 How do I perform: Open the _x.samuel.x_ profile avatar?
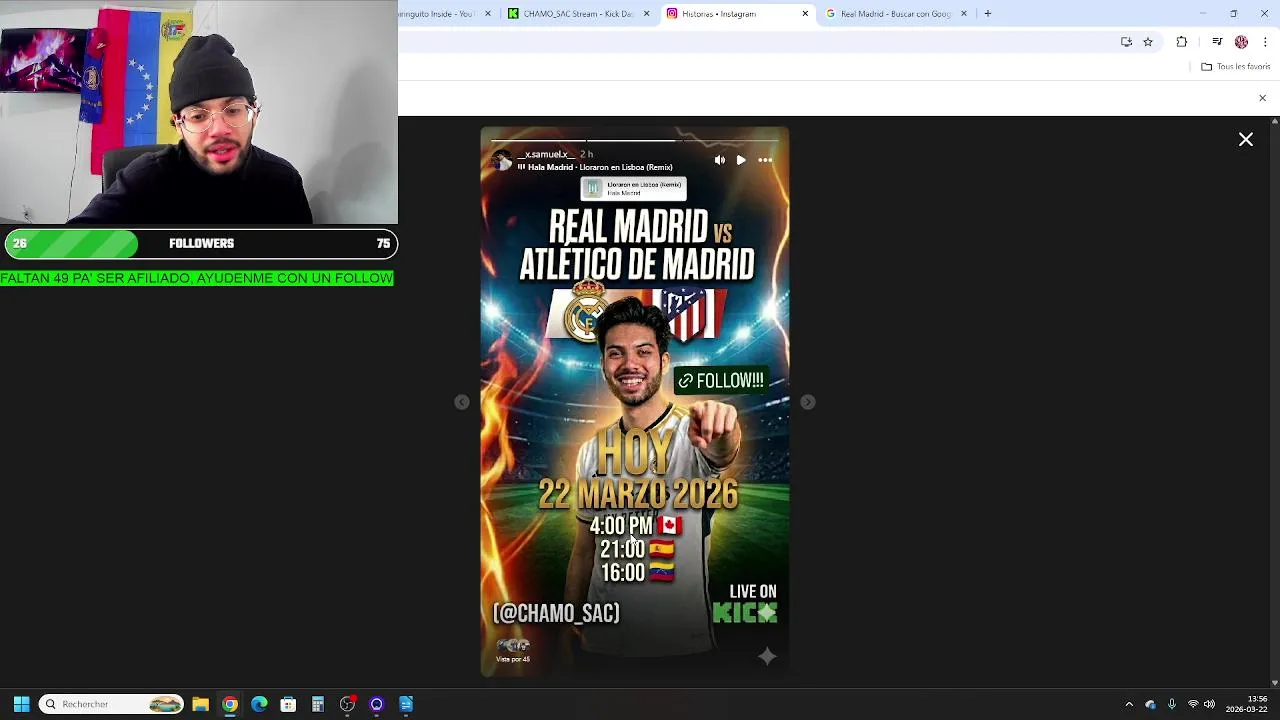pyautogui.click(x=502, y=160)
